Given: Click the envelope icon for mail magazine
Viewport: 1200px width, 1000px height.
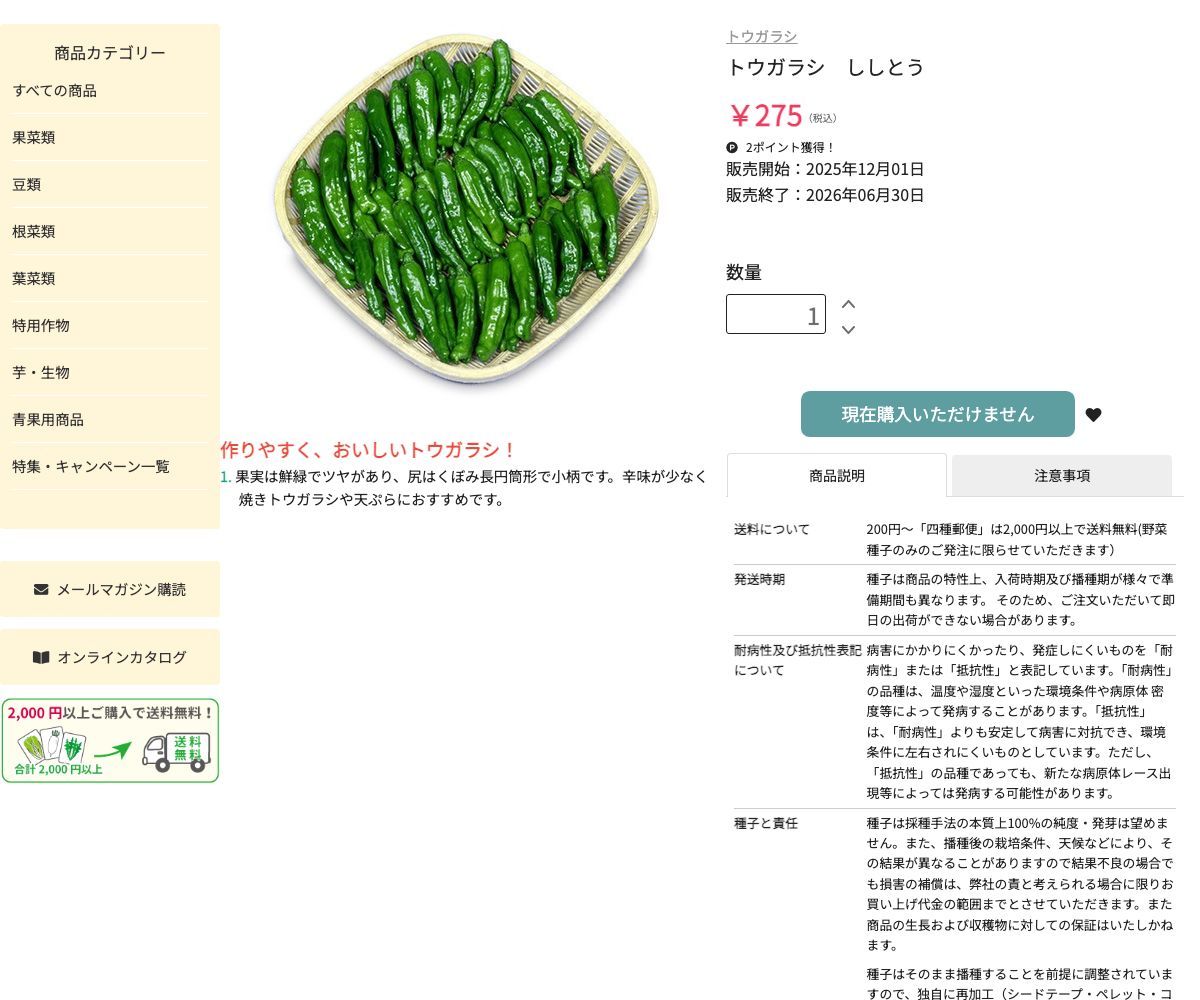Looking at the screenshot, I should tap(41, 589).
